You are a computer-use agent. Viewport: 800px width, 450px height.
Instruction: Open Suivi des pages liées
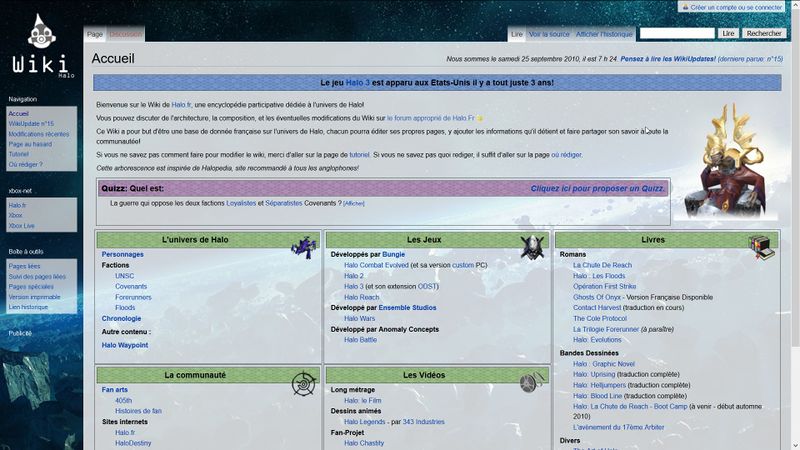point(37,277)
